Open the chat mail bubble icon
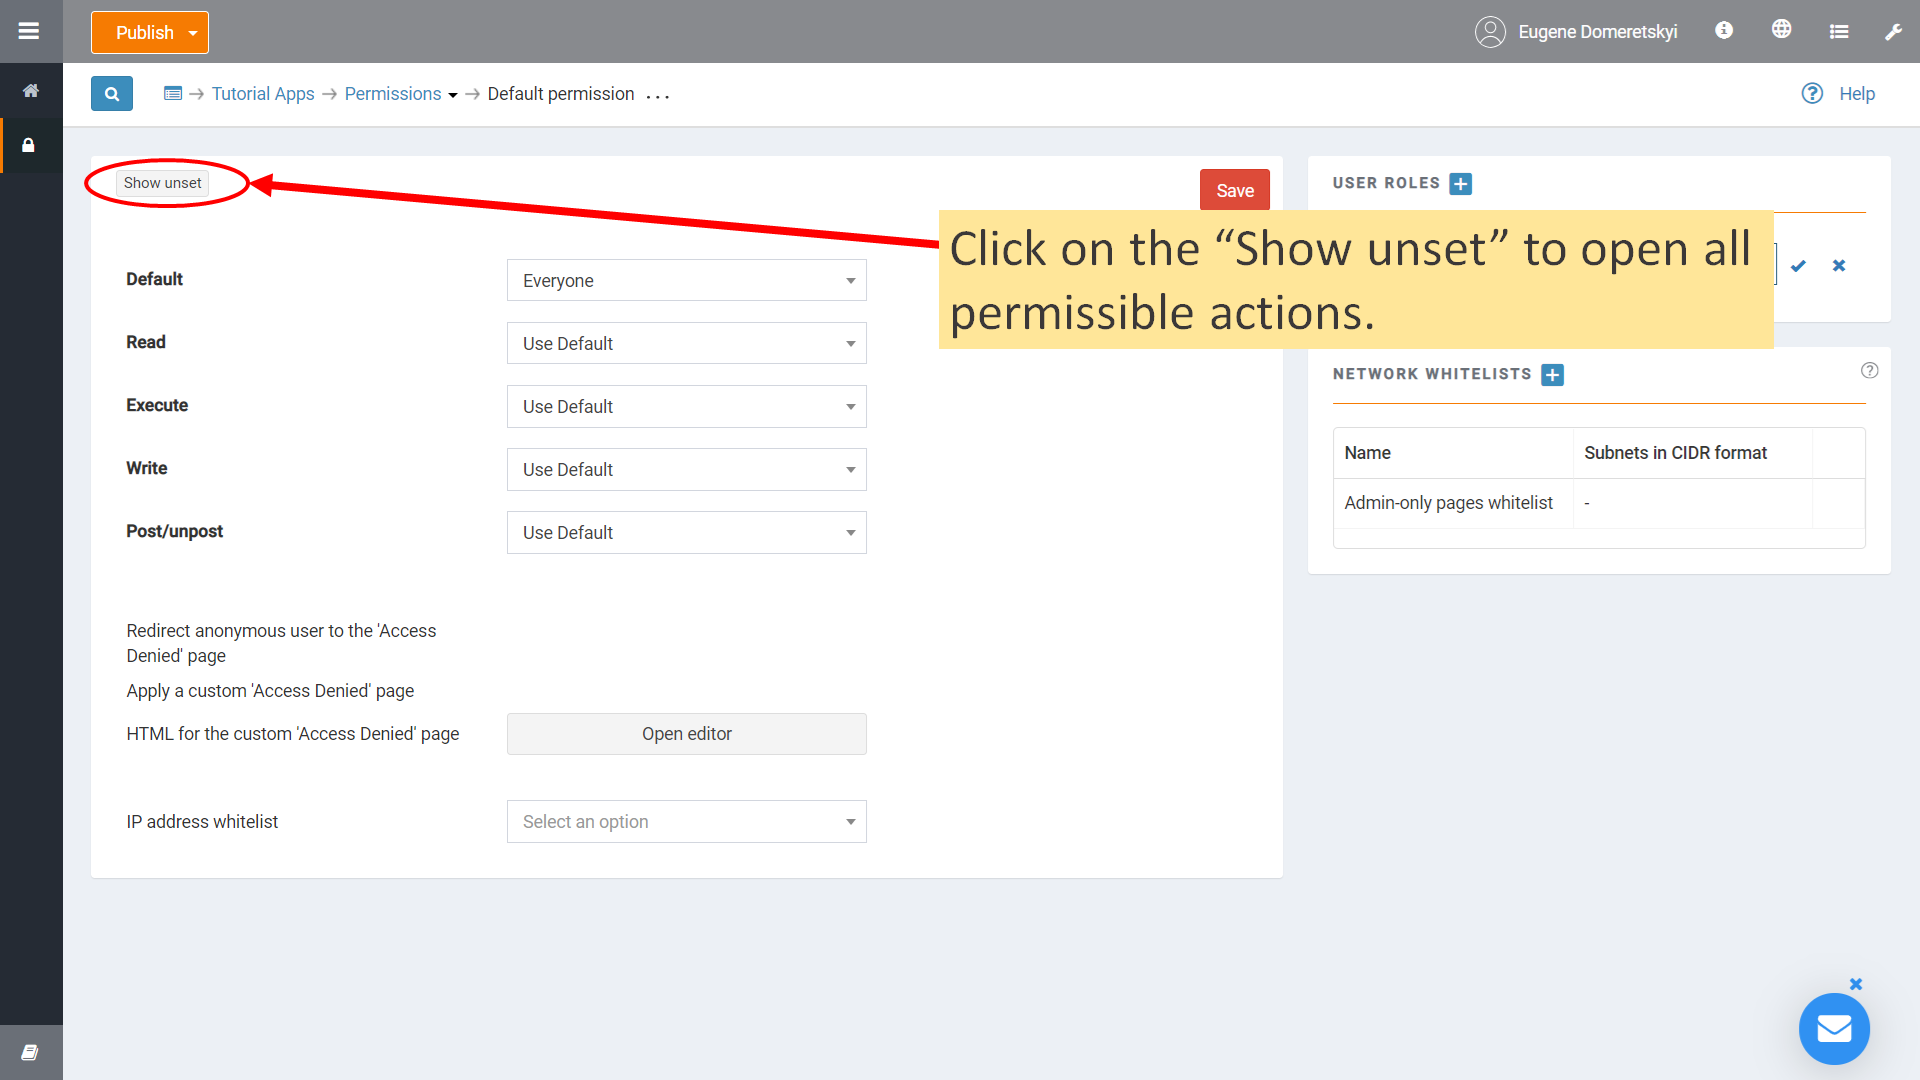 (x=1833, y=1028)
